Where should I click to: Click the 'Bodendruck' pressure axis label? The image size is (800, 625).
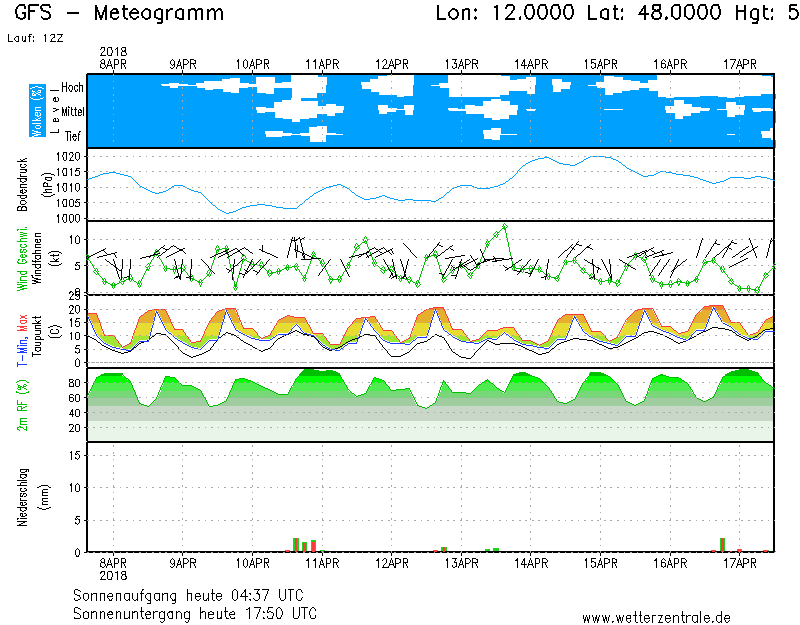pos(22,184)
